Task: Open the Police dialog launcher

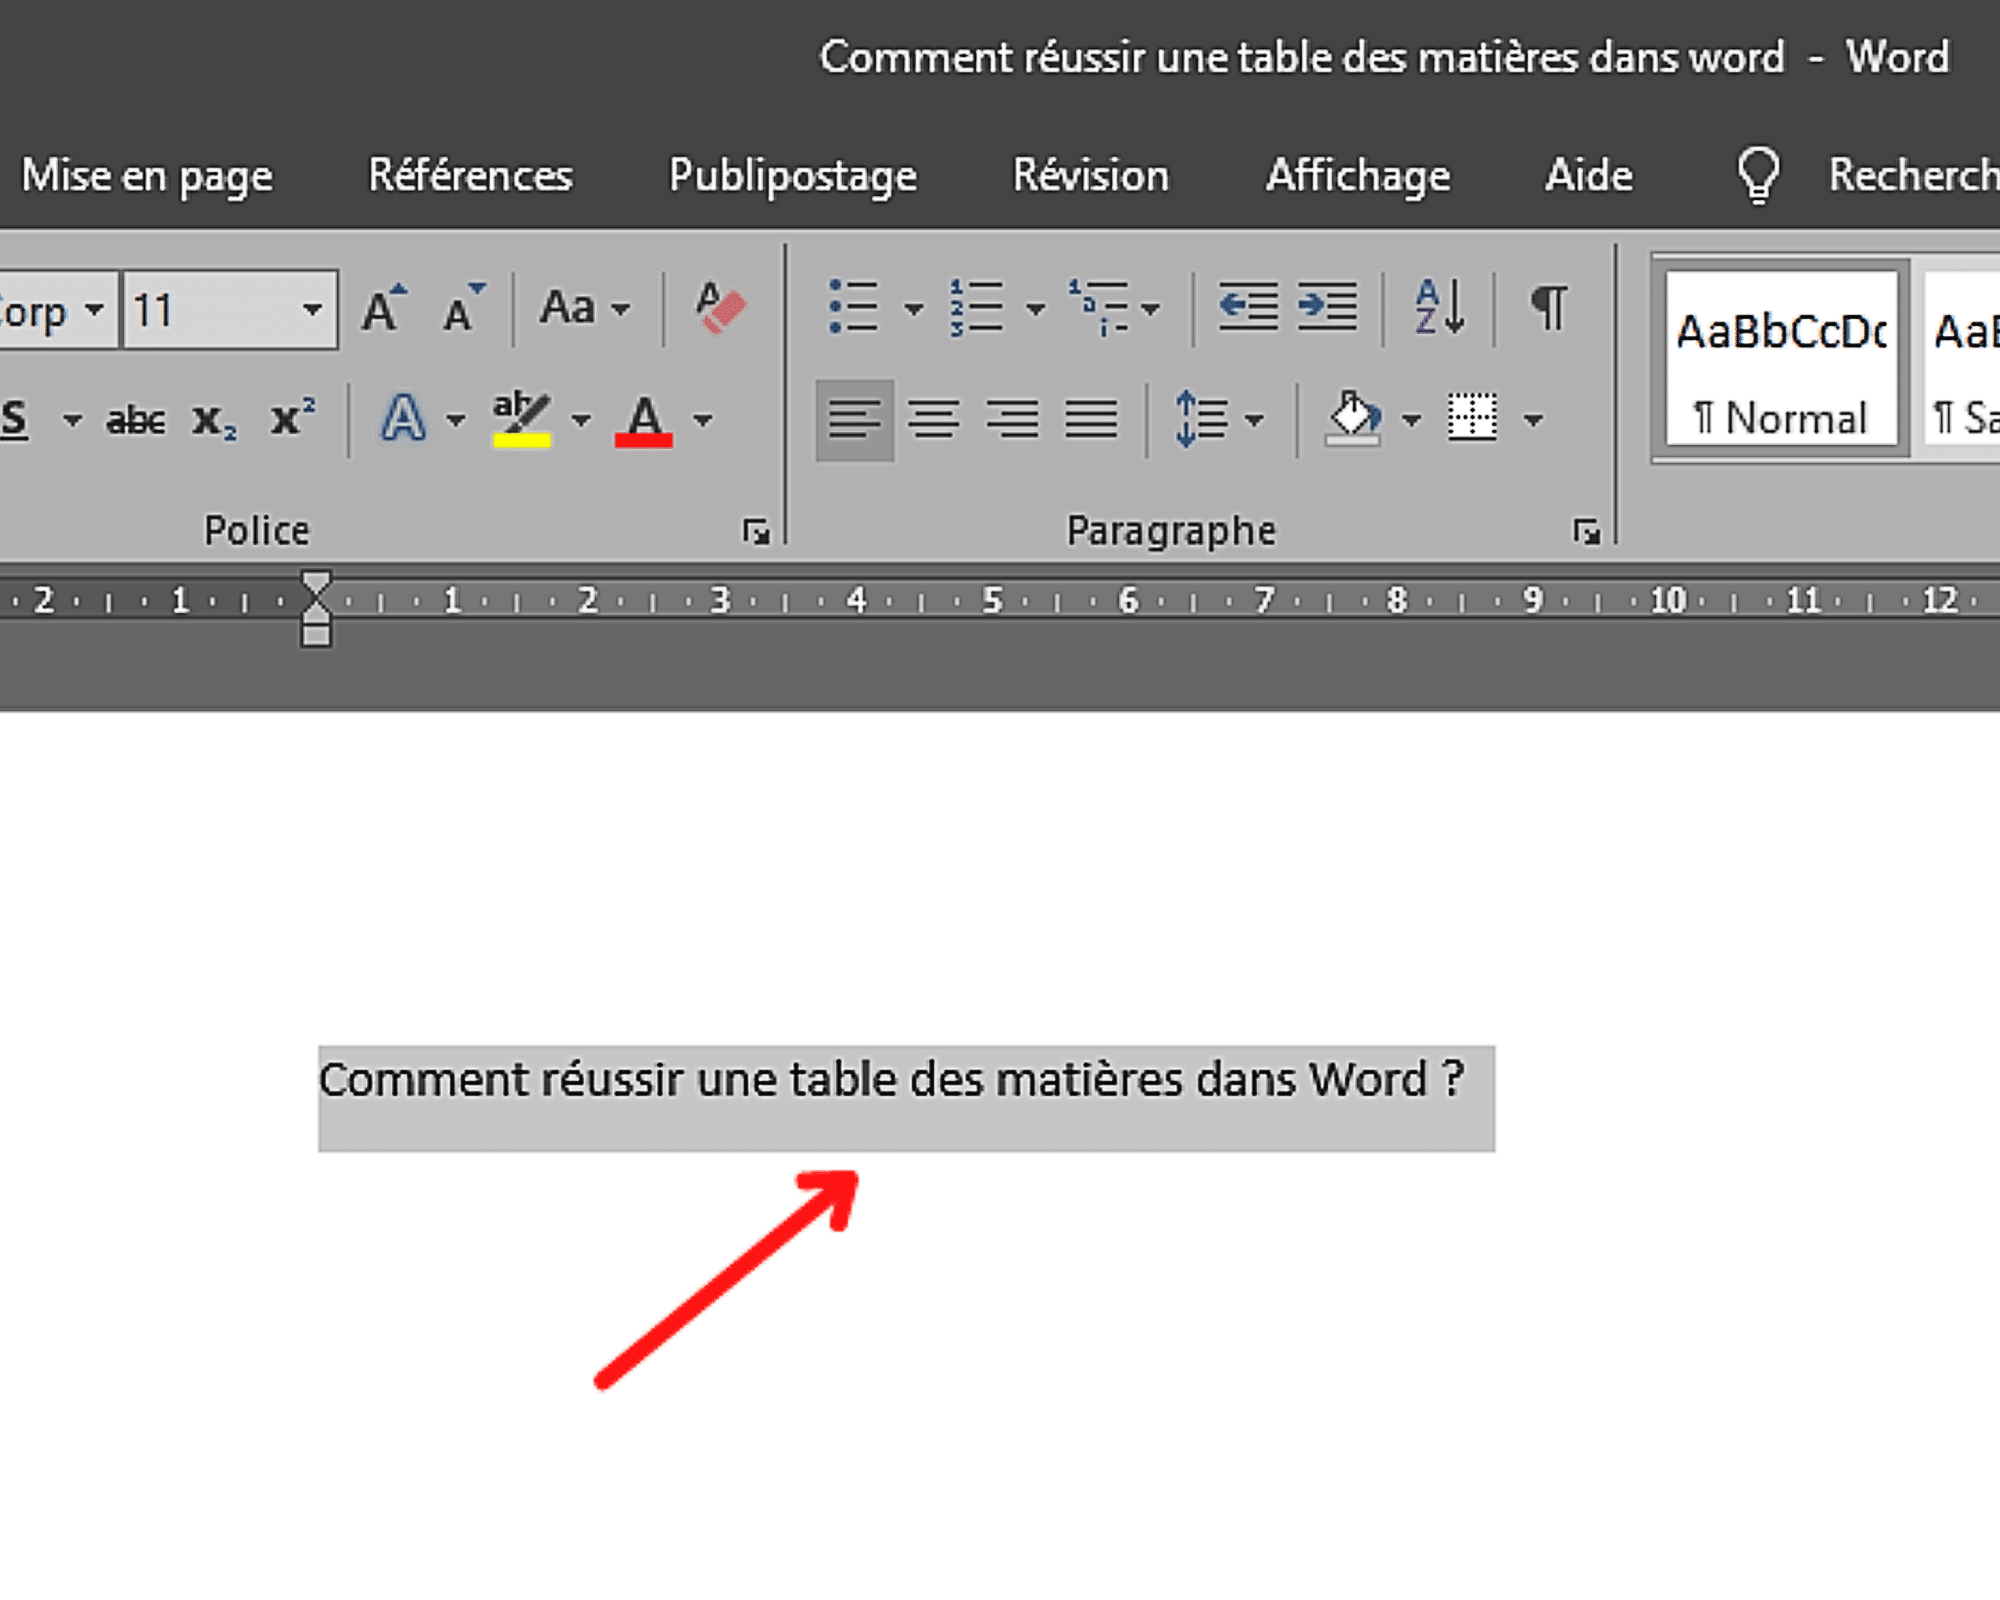Action: 757,531
